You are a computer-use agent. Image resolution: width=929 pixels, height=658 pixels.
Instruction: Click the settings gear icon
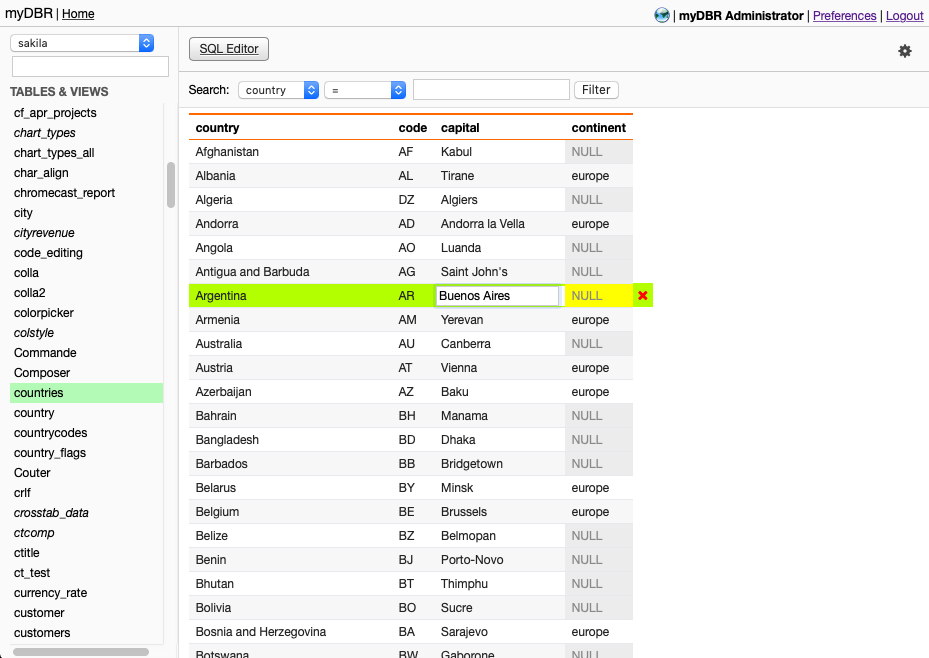tap(904, 51)
